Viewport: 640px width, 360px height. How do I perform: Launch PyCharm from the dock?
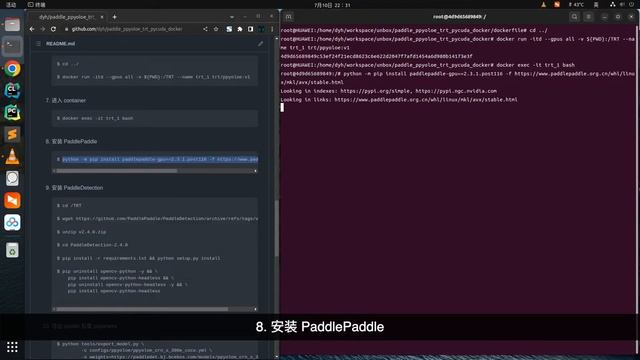pyautogui.click(x=12, y=112)
